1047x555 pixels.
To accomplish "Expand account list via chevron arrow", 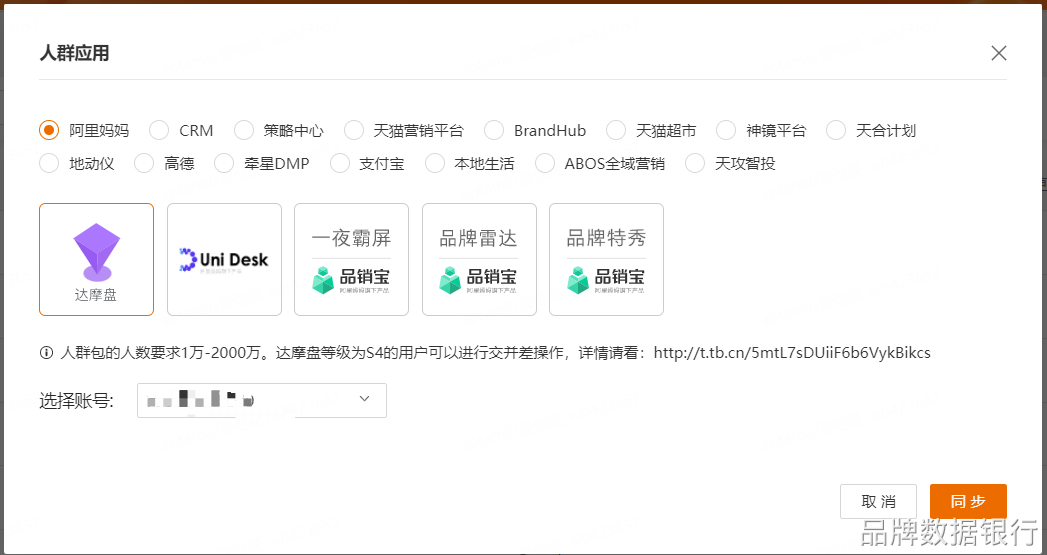I will click(x=365, y=399).
